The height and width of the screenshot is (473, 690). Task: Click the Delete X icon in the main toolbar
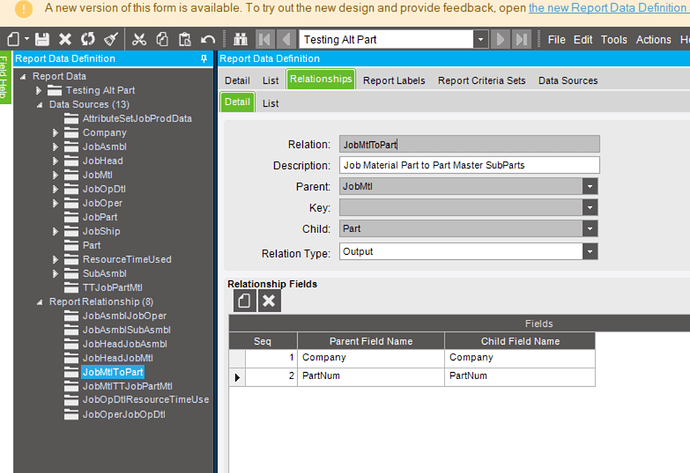click(64, 40)
